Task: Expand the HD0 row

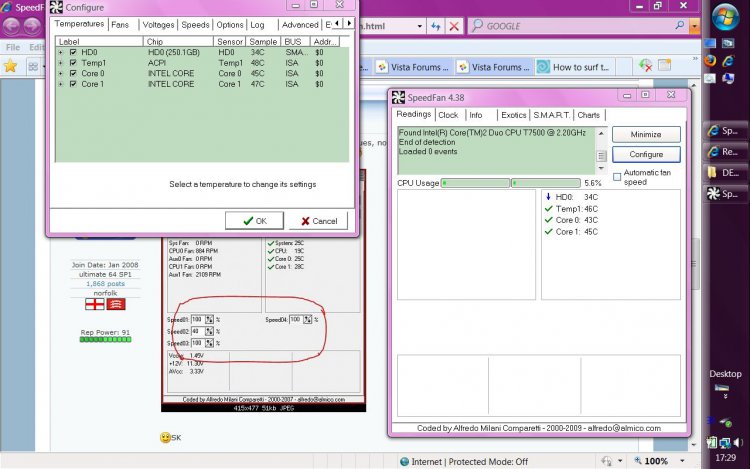Action: point(61,52)
